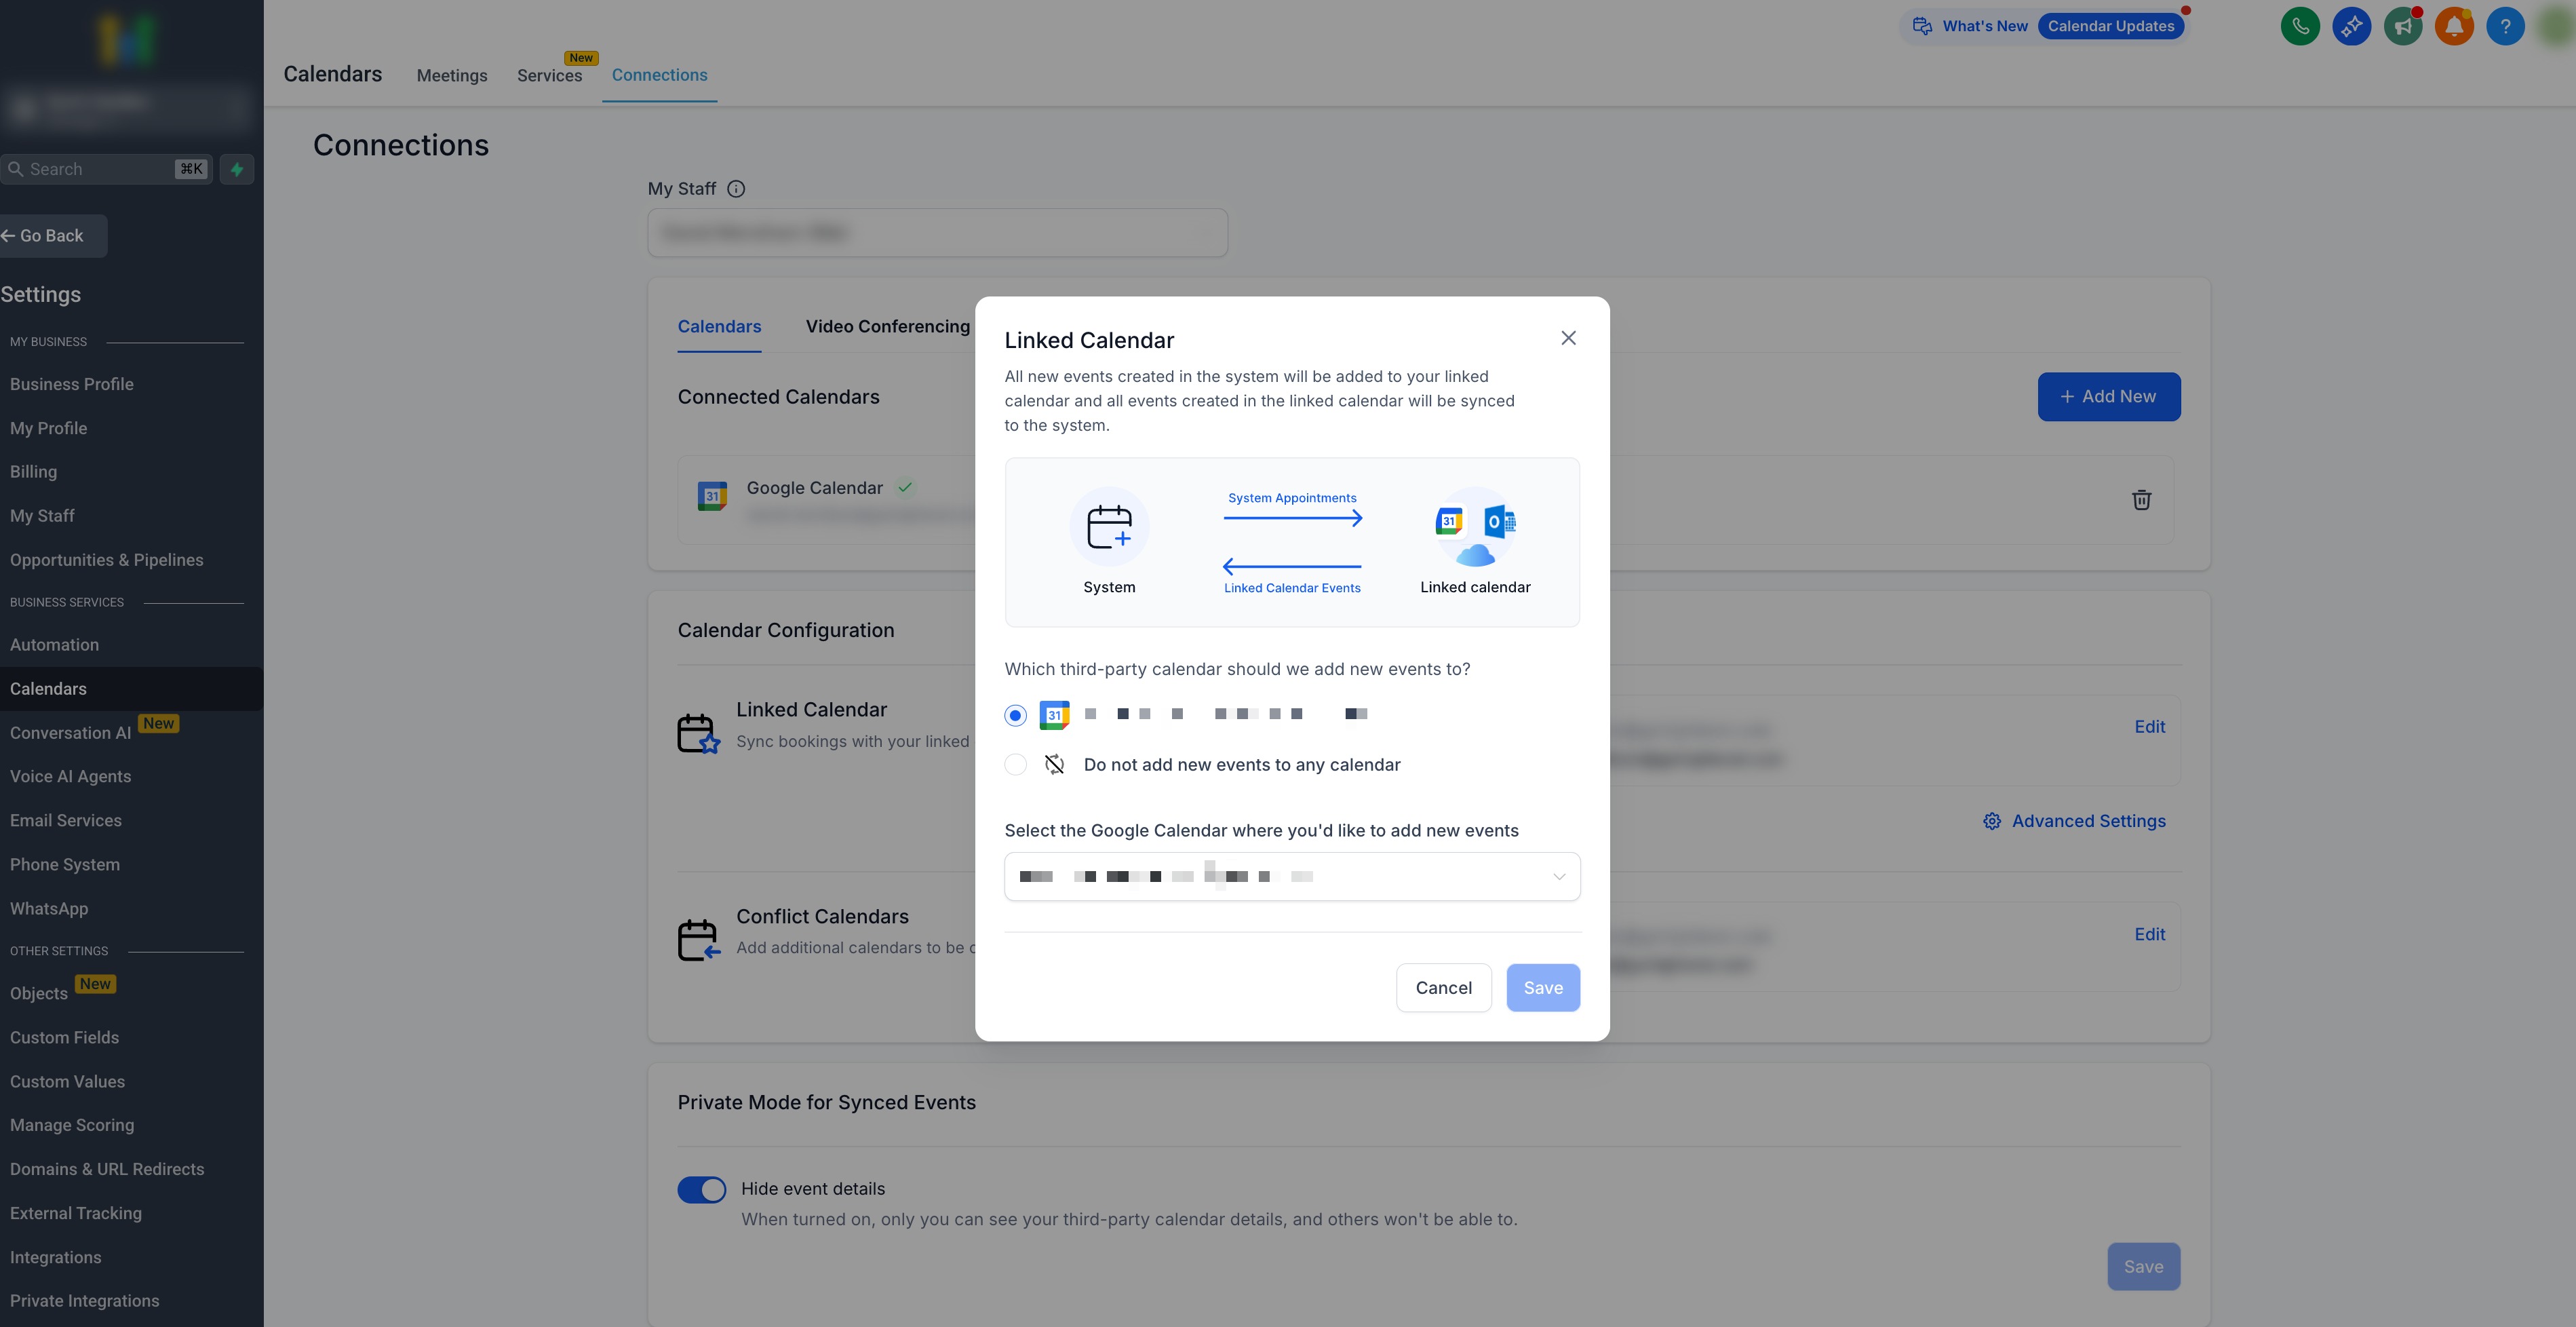
Task: Close the Linked Calendar dialog
Action: [x=1568, y=338]
